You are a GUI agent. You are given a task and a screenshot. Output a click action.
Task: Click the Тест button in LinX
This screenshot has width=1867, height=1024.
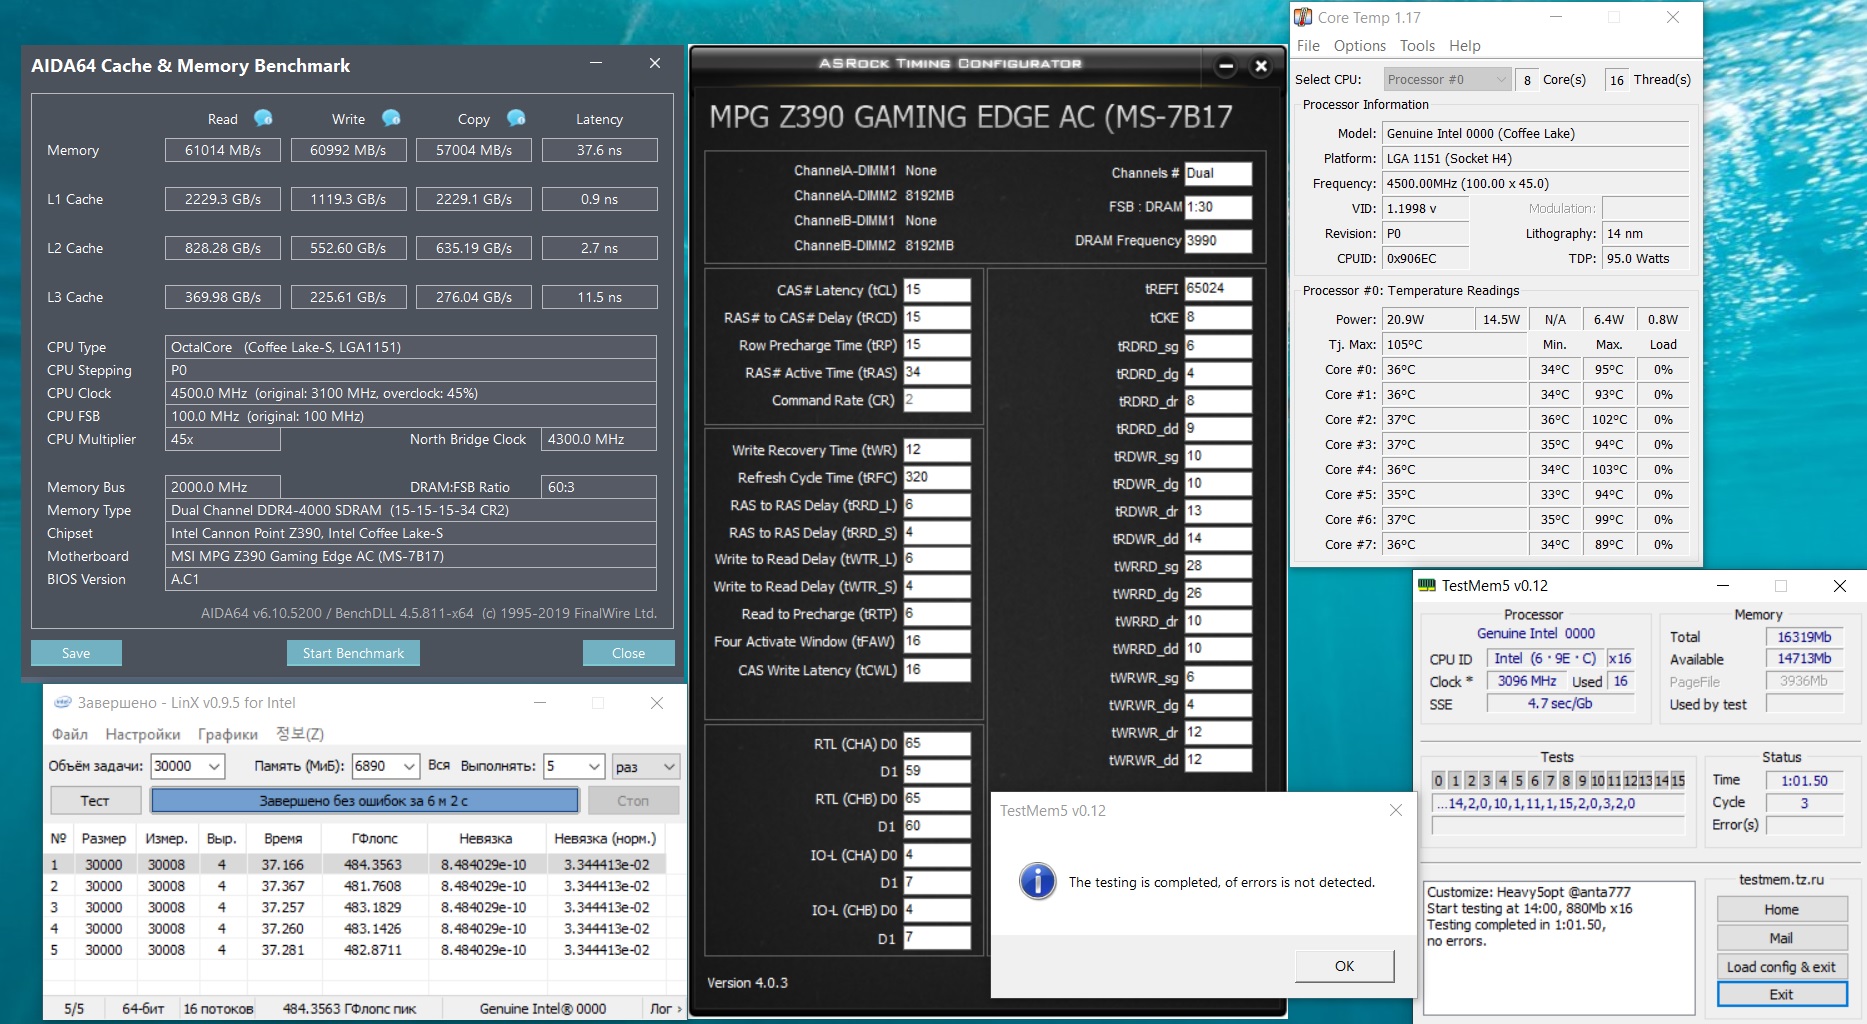point(95,800)
